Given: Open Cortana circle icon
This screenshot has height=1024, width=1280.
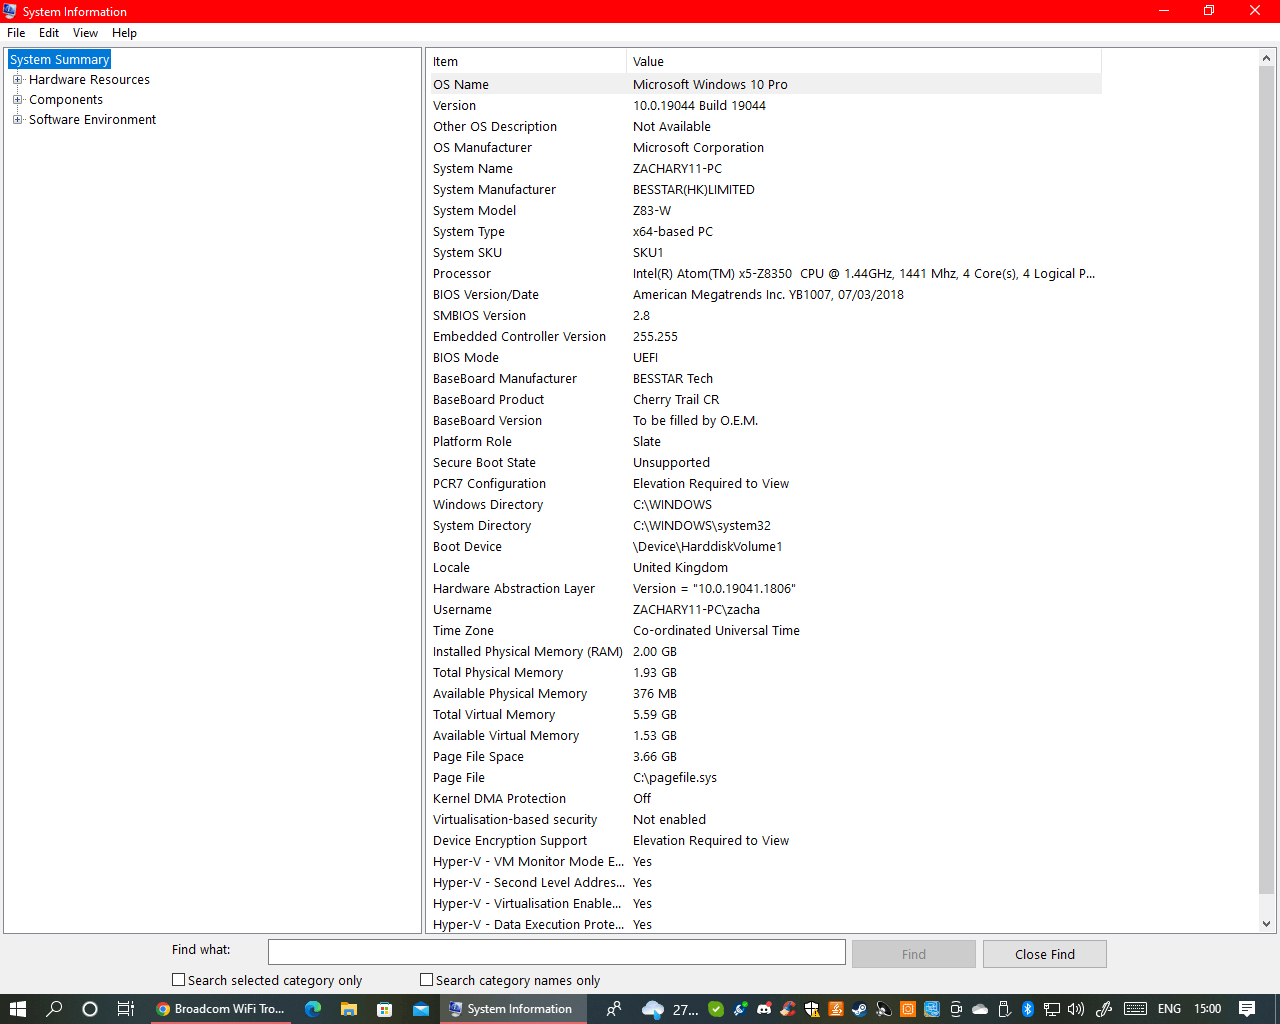Looking at the screenshot, I should [x=90, y=1009].
